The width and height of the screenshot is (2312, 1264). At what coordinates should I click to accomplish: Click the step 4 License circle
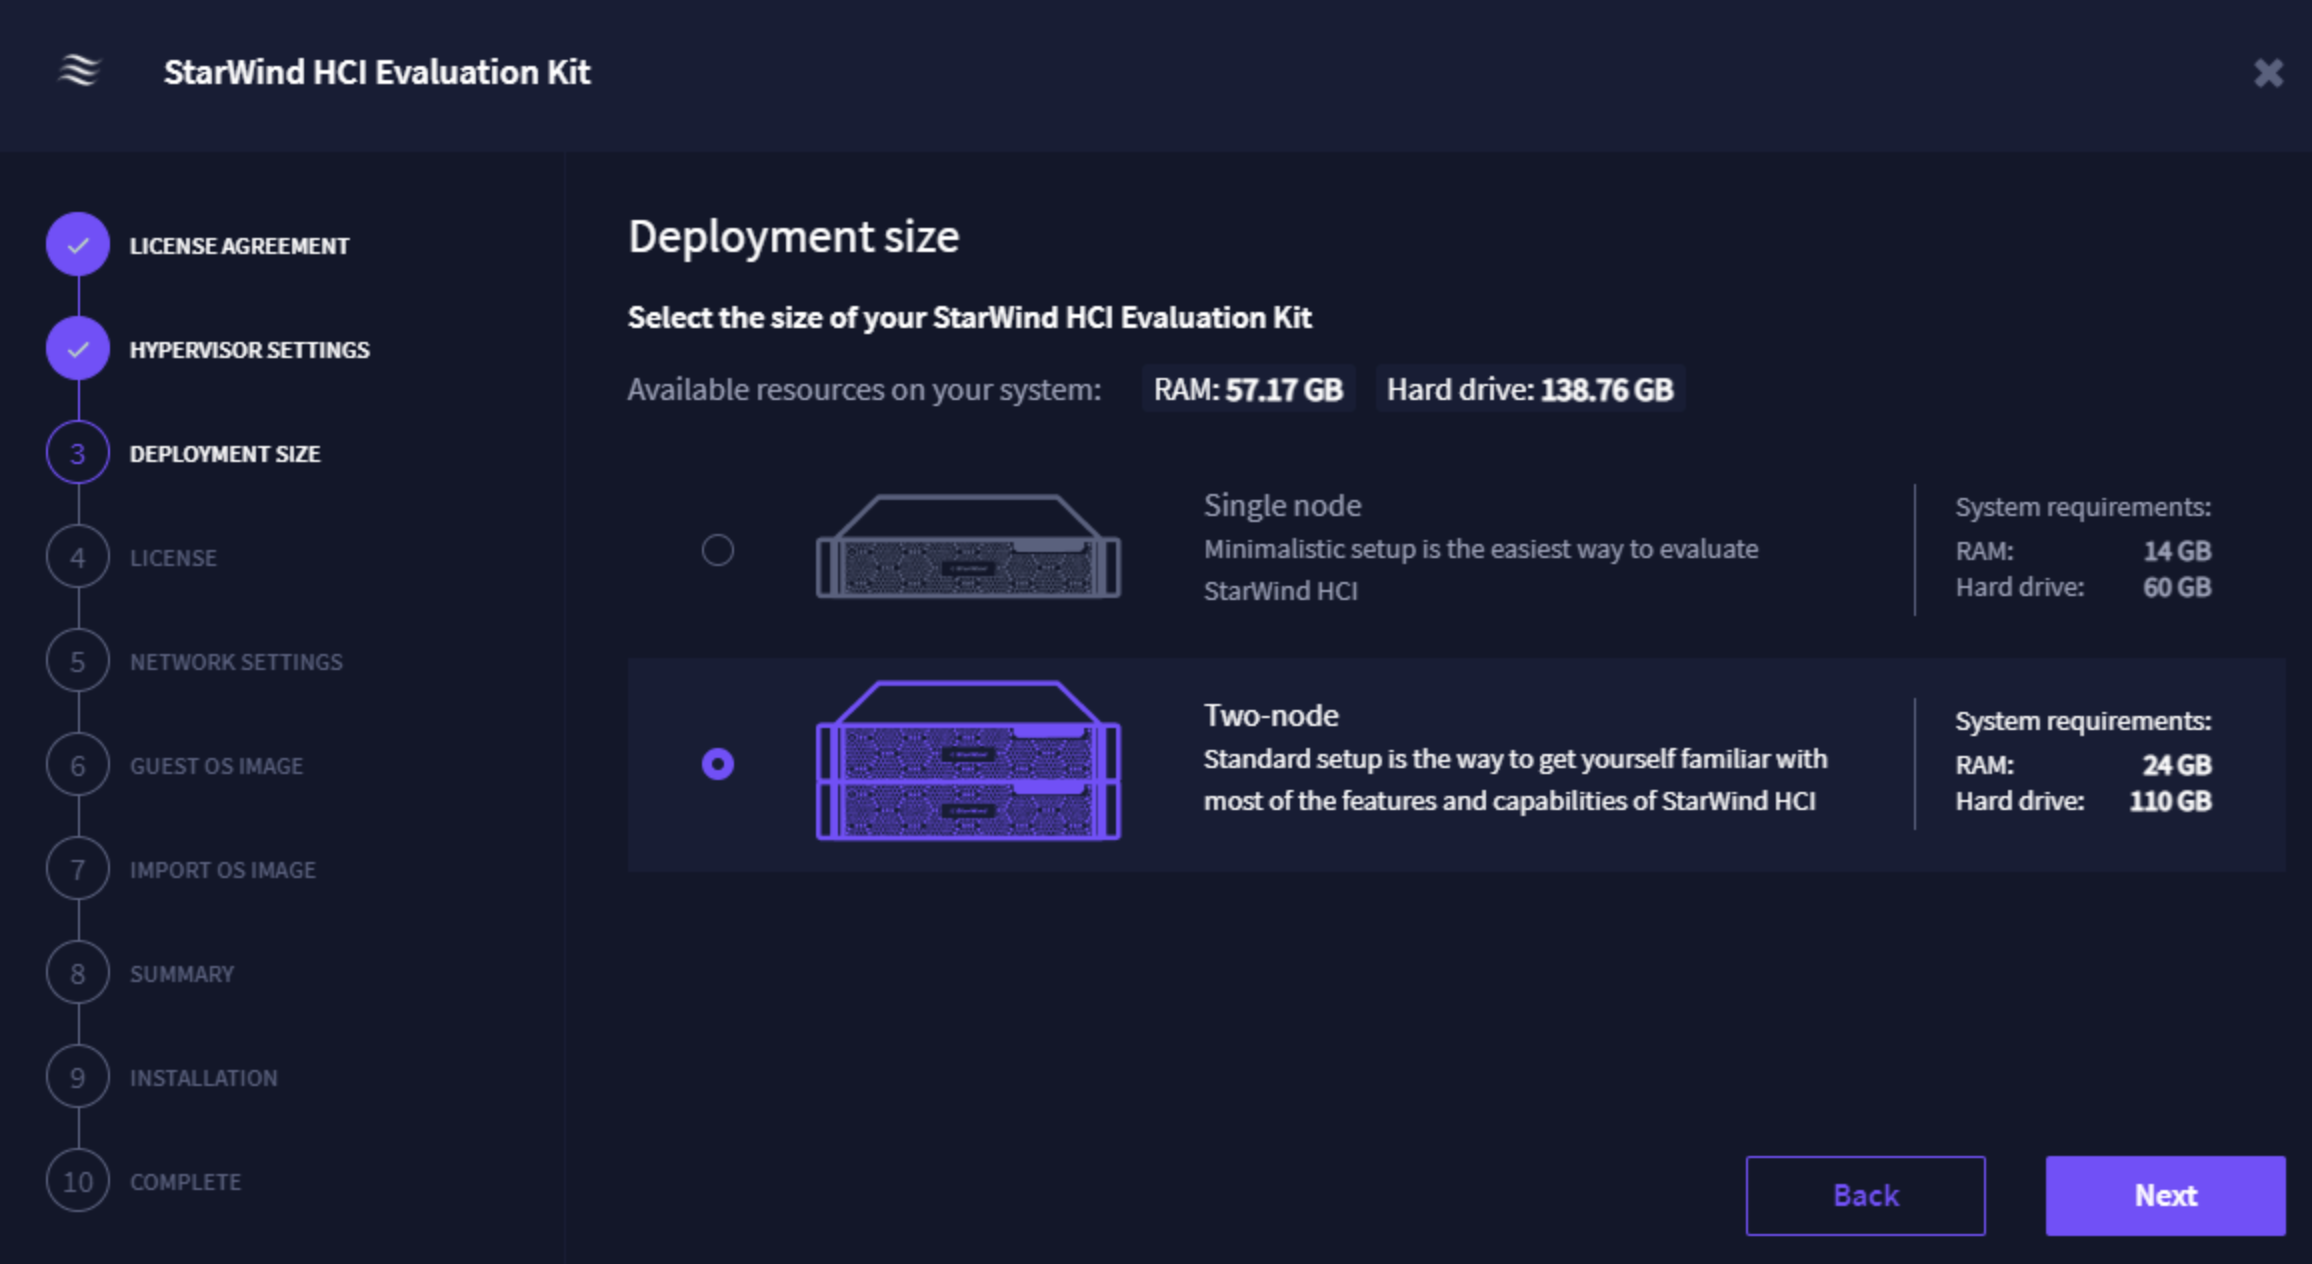tap(78, 558)
